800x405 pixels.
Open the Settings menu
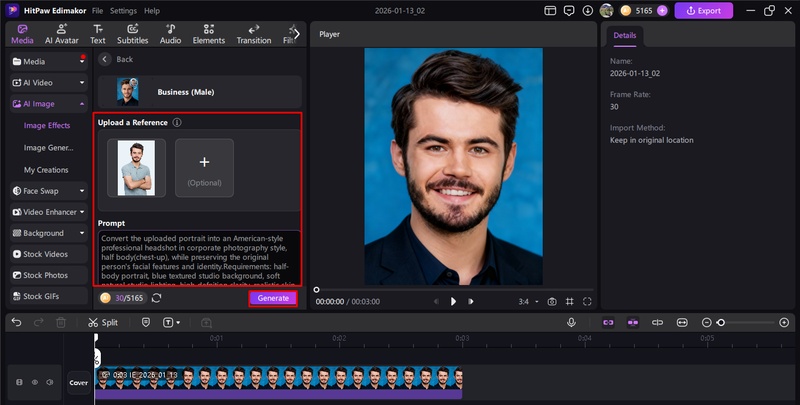(x=123, y=11)
